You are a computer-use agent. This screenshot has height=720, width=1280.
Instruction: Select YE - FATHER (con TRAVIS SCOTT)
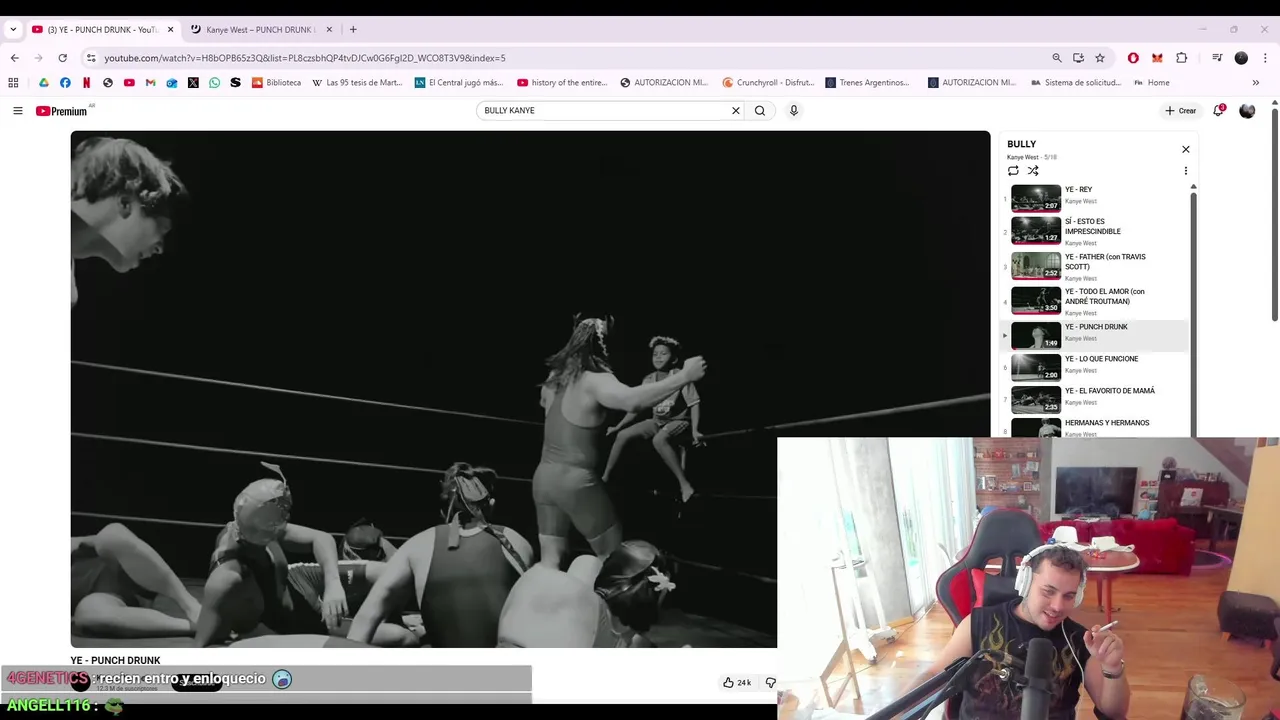(x=1094, y=266)
